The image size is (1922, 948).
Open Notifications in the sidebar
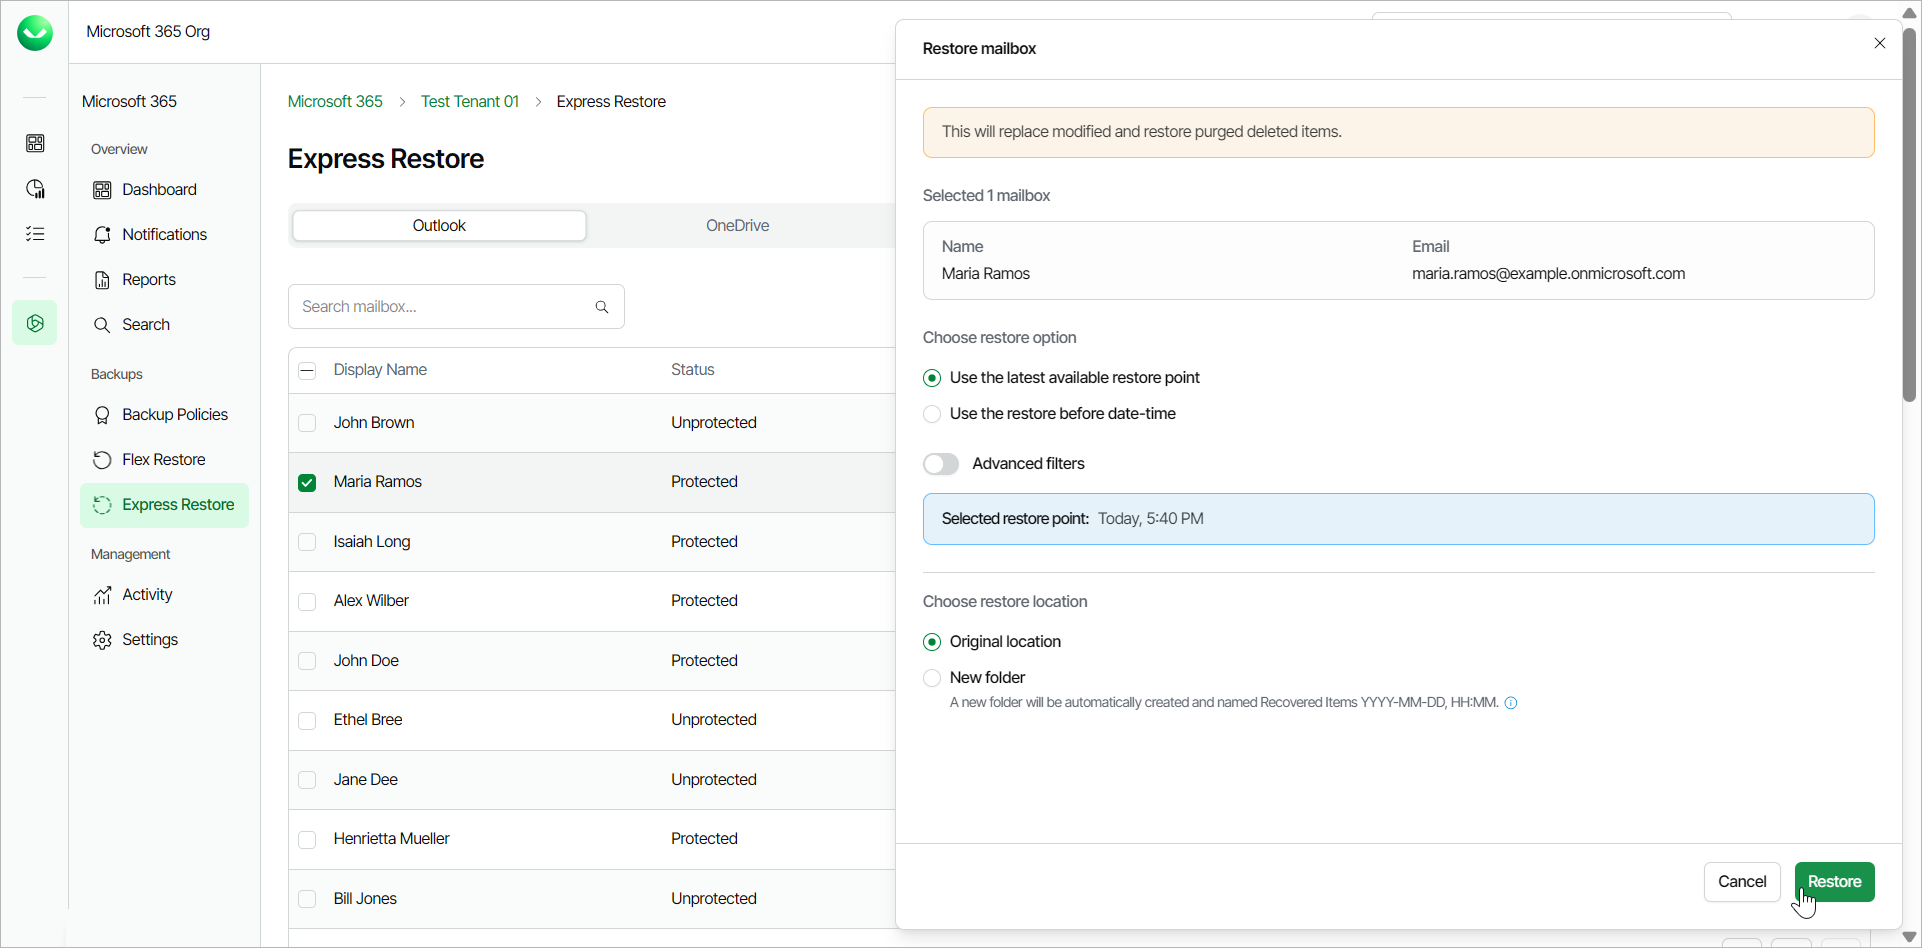coord(164,234)
